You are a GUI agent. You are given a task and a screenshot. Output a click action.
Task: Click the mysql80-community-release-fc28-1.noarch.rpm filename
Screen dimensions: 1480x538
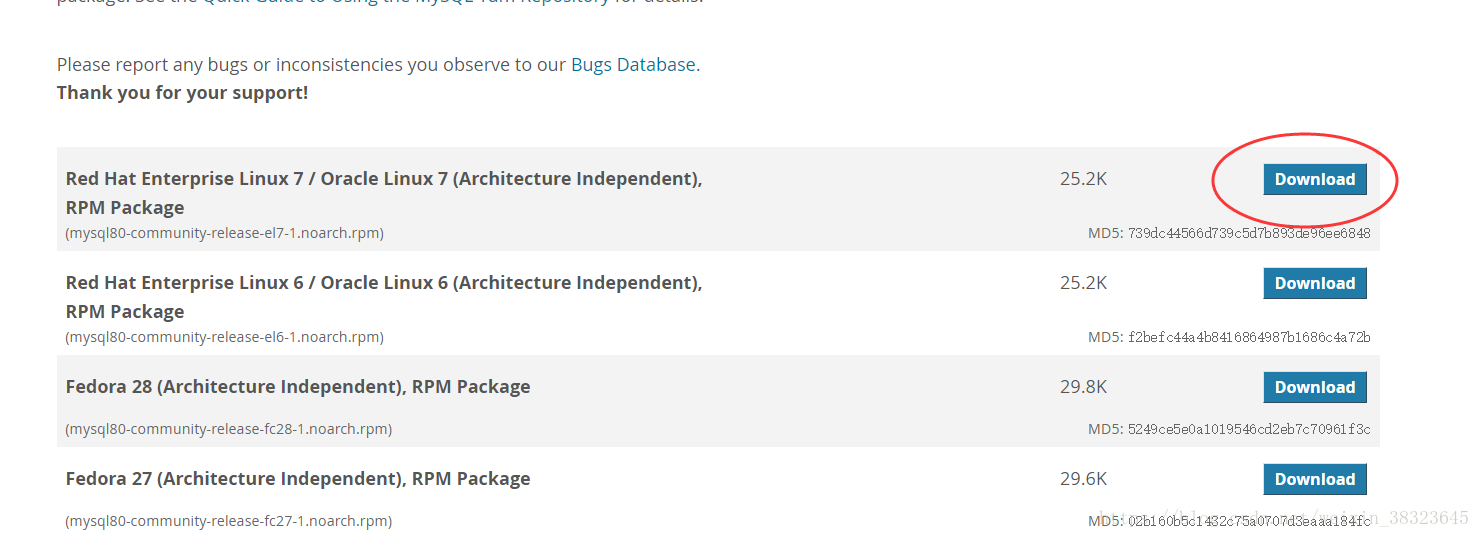pos(229,429)
